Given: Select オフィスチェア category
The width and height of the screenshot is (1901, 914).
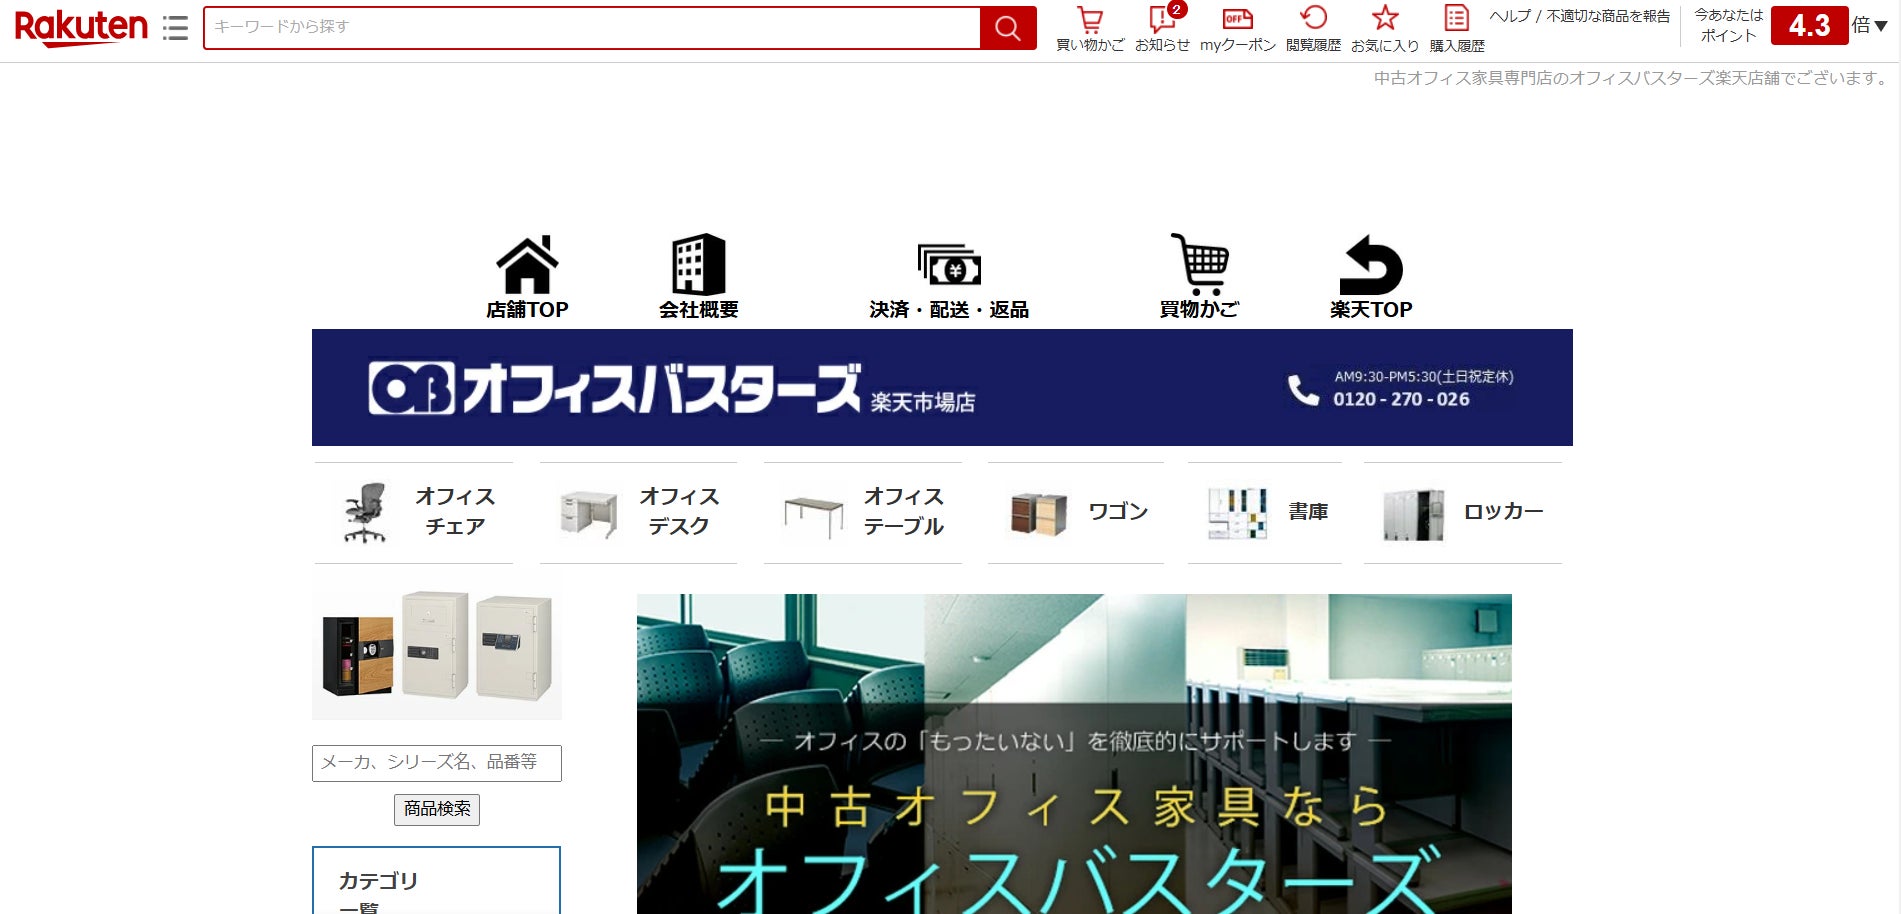Looking at the screenshot, I should coord(414,512).
